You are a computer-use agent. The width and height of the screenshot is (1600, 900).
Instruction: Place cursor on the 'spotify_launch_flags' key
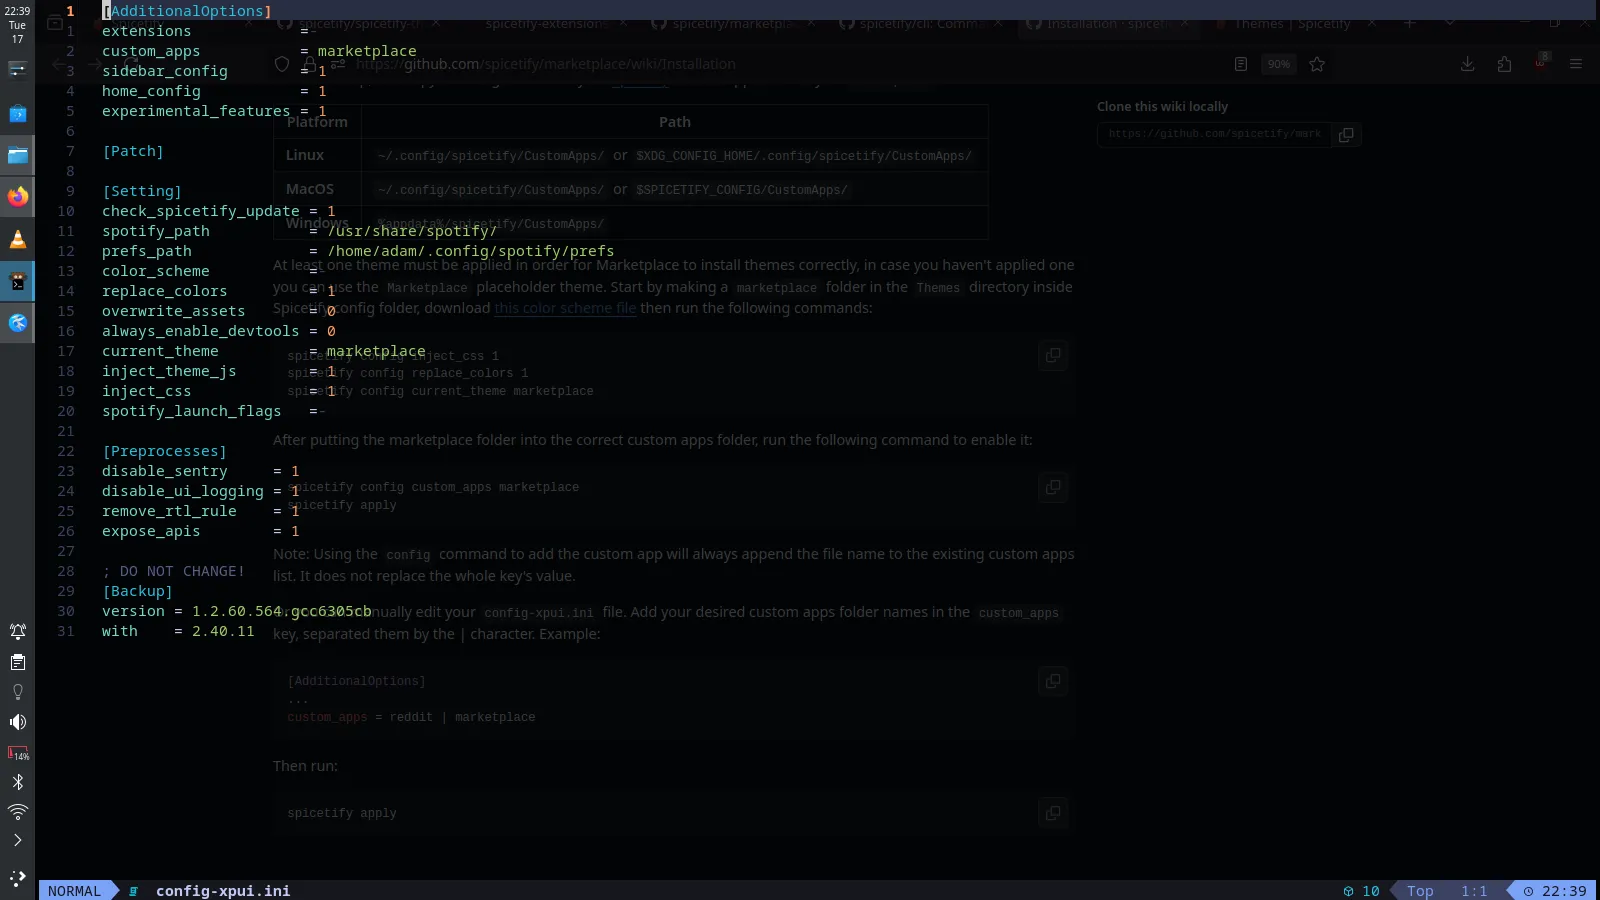[191, 411]
